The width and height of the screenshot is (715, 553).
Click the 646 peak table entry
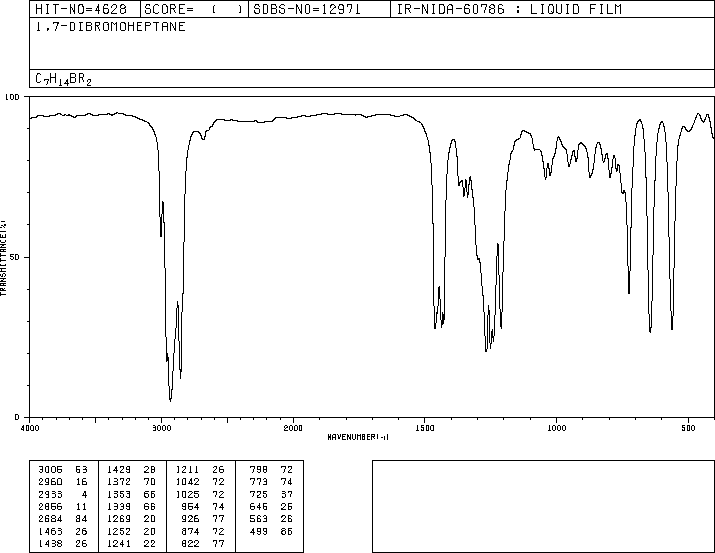pos(259,506)
